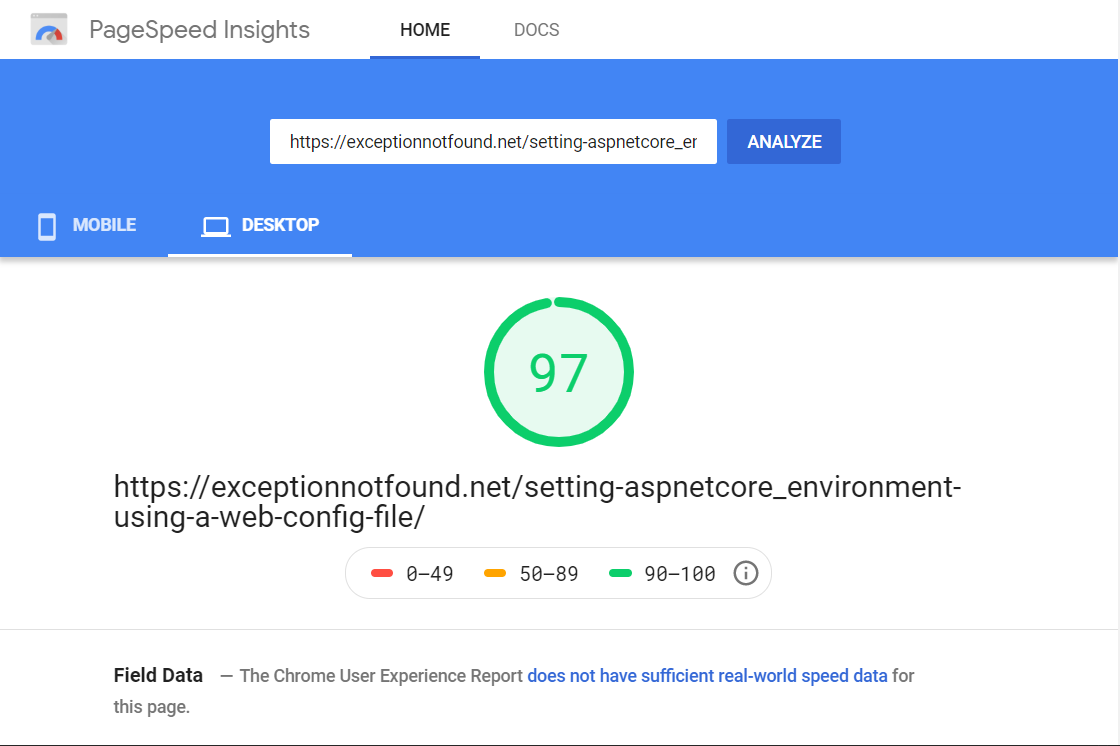Click the red 0–49 legend marker
The width and height of the screenshot is (1120, 746).
(382, 573)
